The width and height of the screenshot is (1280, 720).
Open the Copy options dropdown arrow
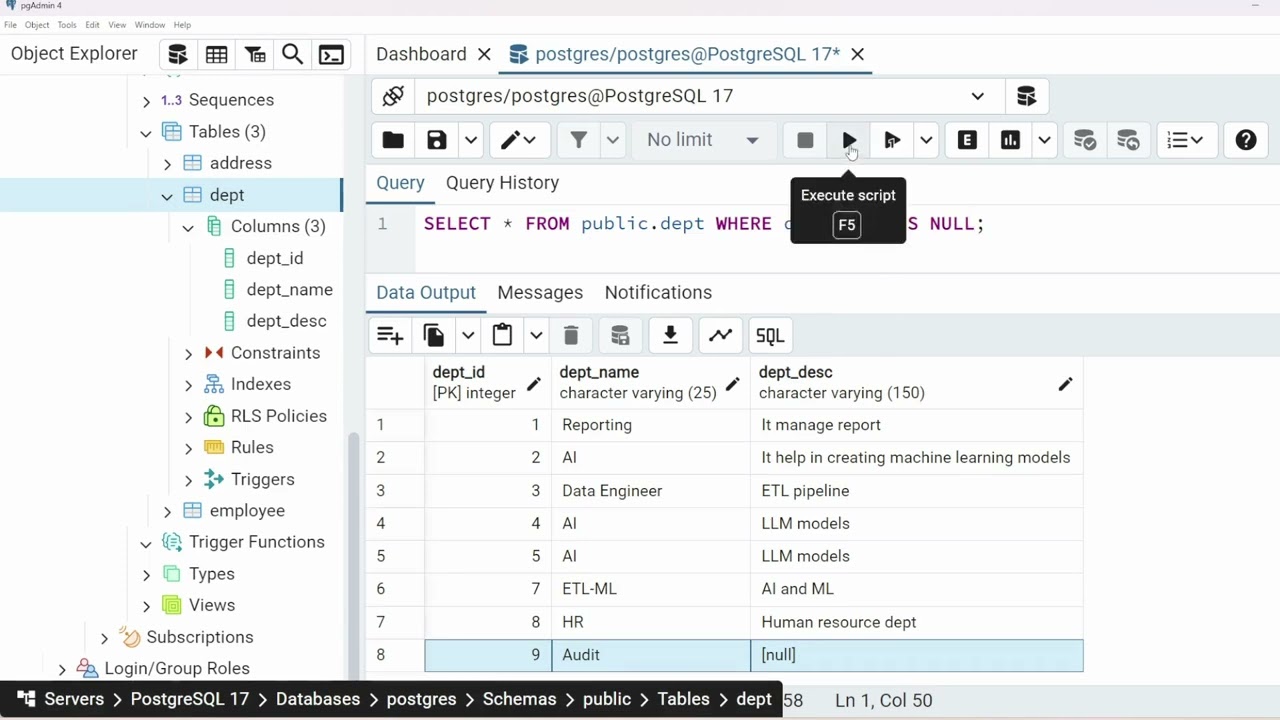tap(468, 336)
